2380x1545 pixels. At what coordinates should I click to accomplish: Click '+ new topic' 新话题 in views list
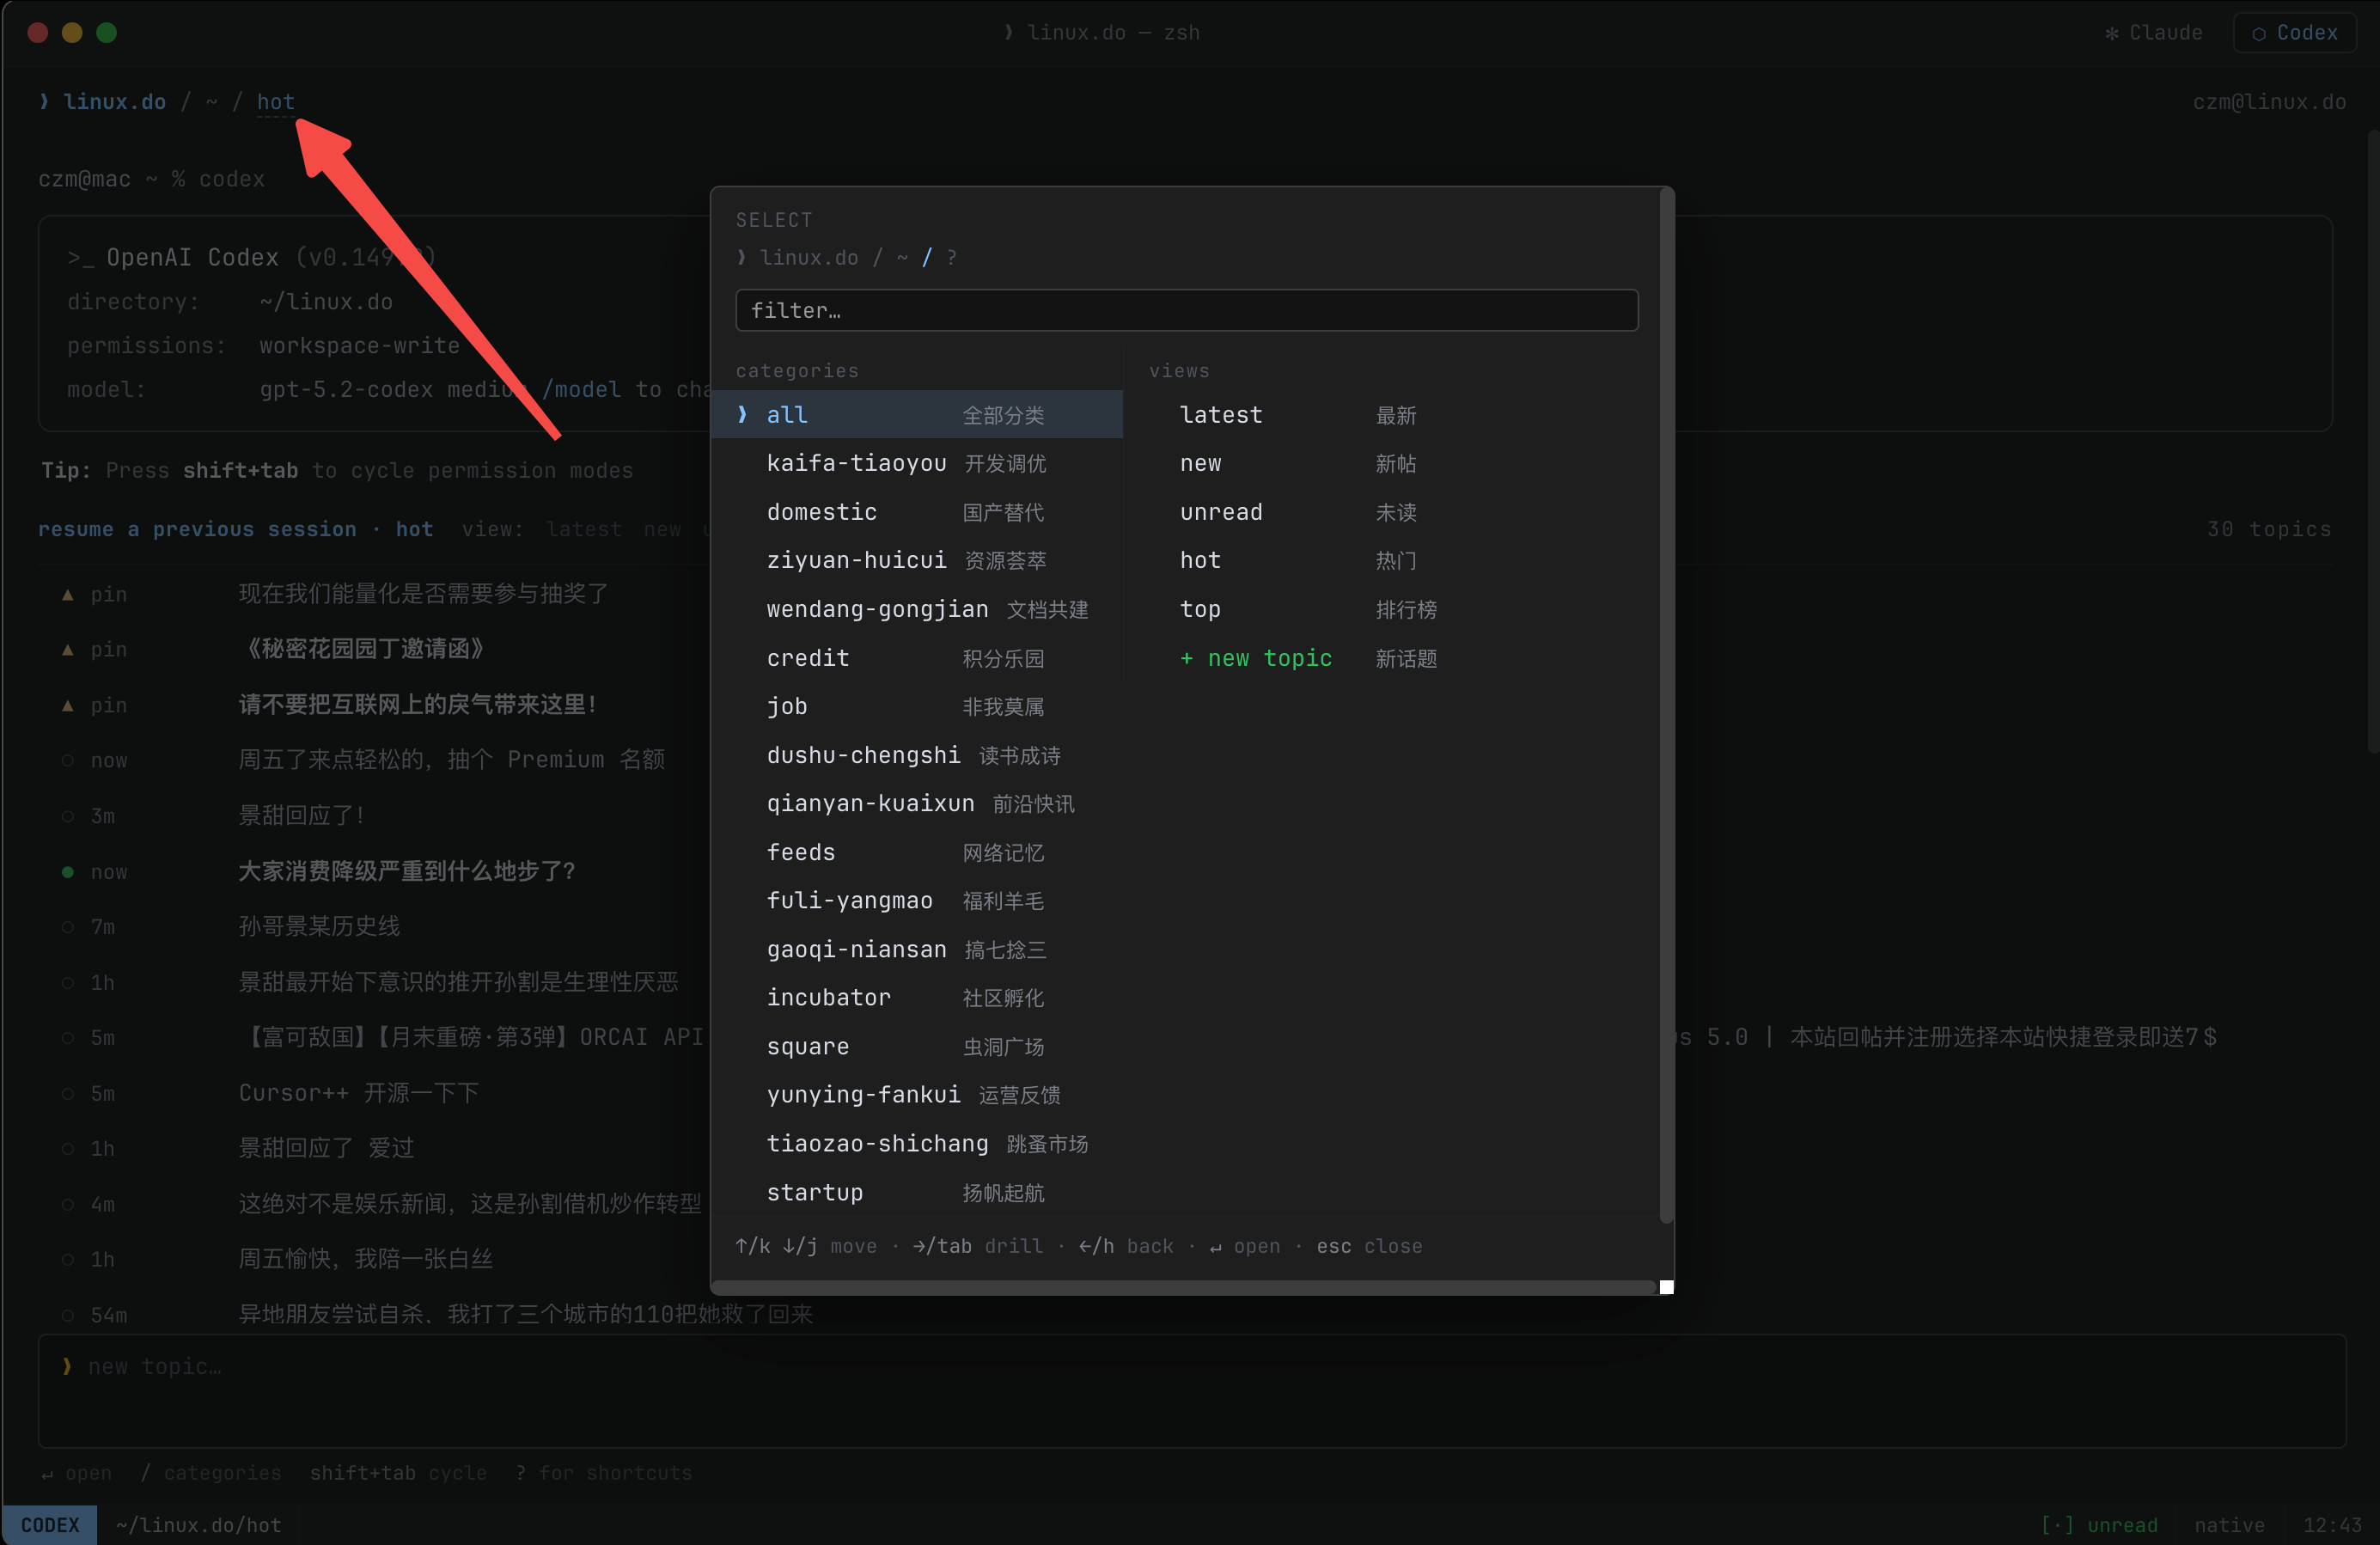[1390, 658]
